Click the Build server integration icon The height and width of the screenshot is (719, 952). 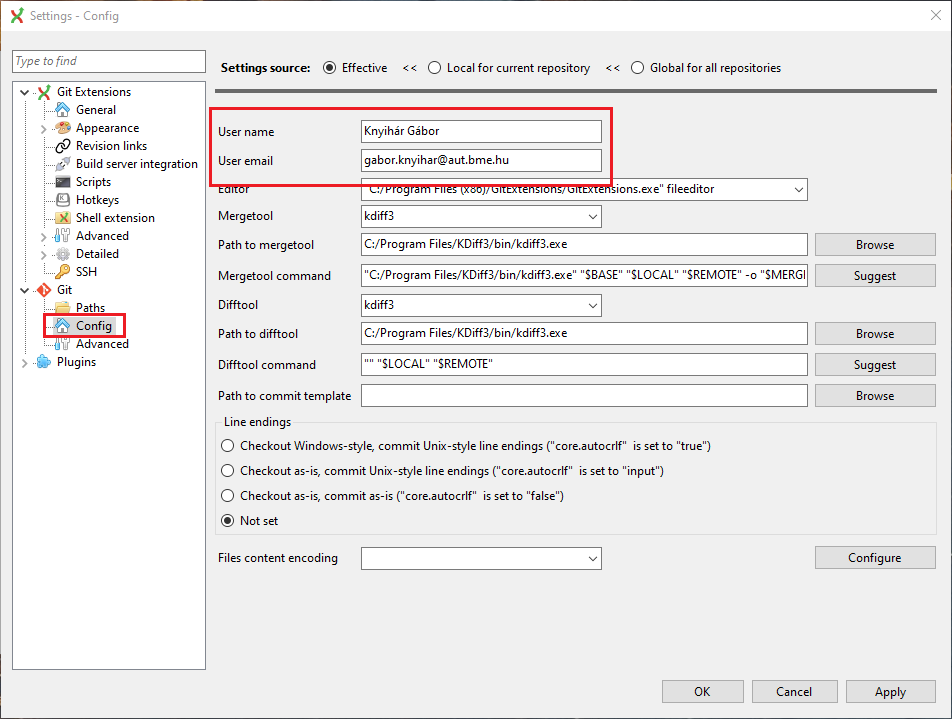click(x=63, y=164)
